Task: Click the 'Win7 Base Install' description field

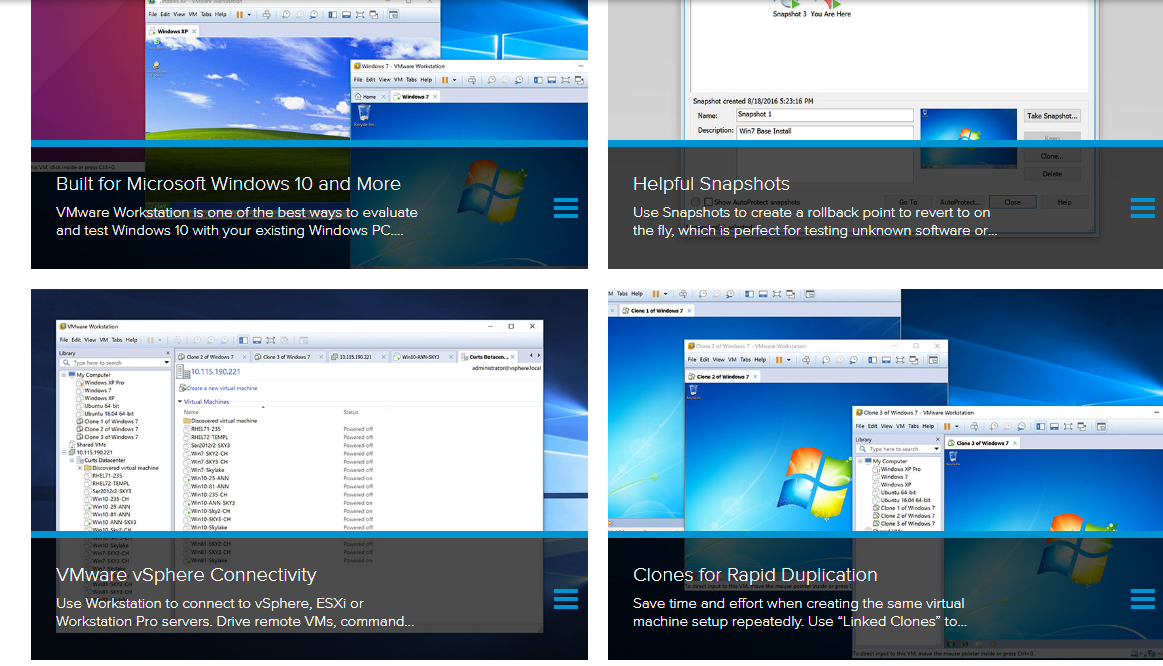Action: [x=824, y=131]
